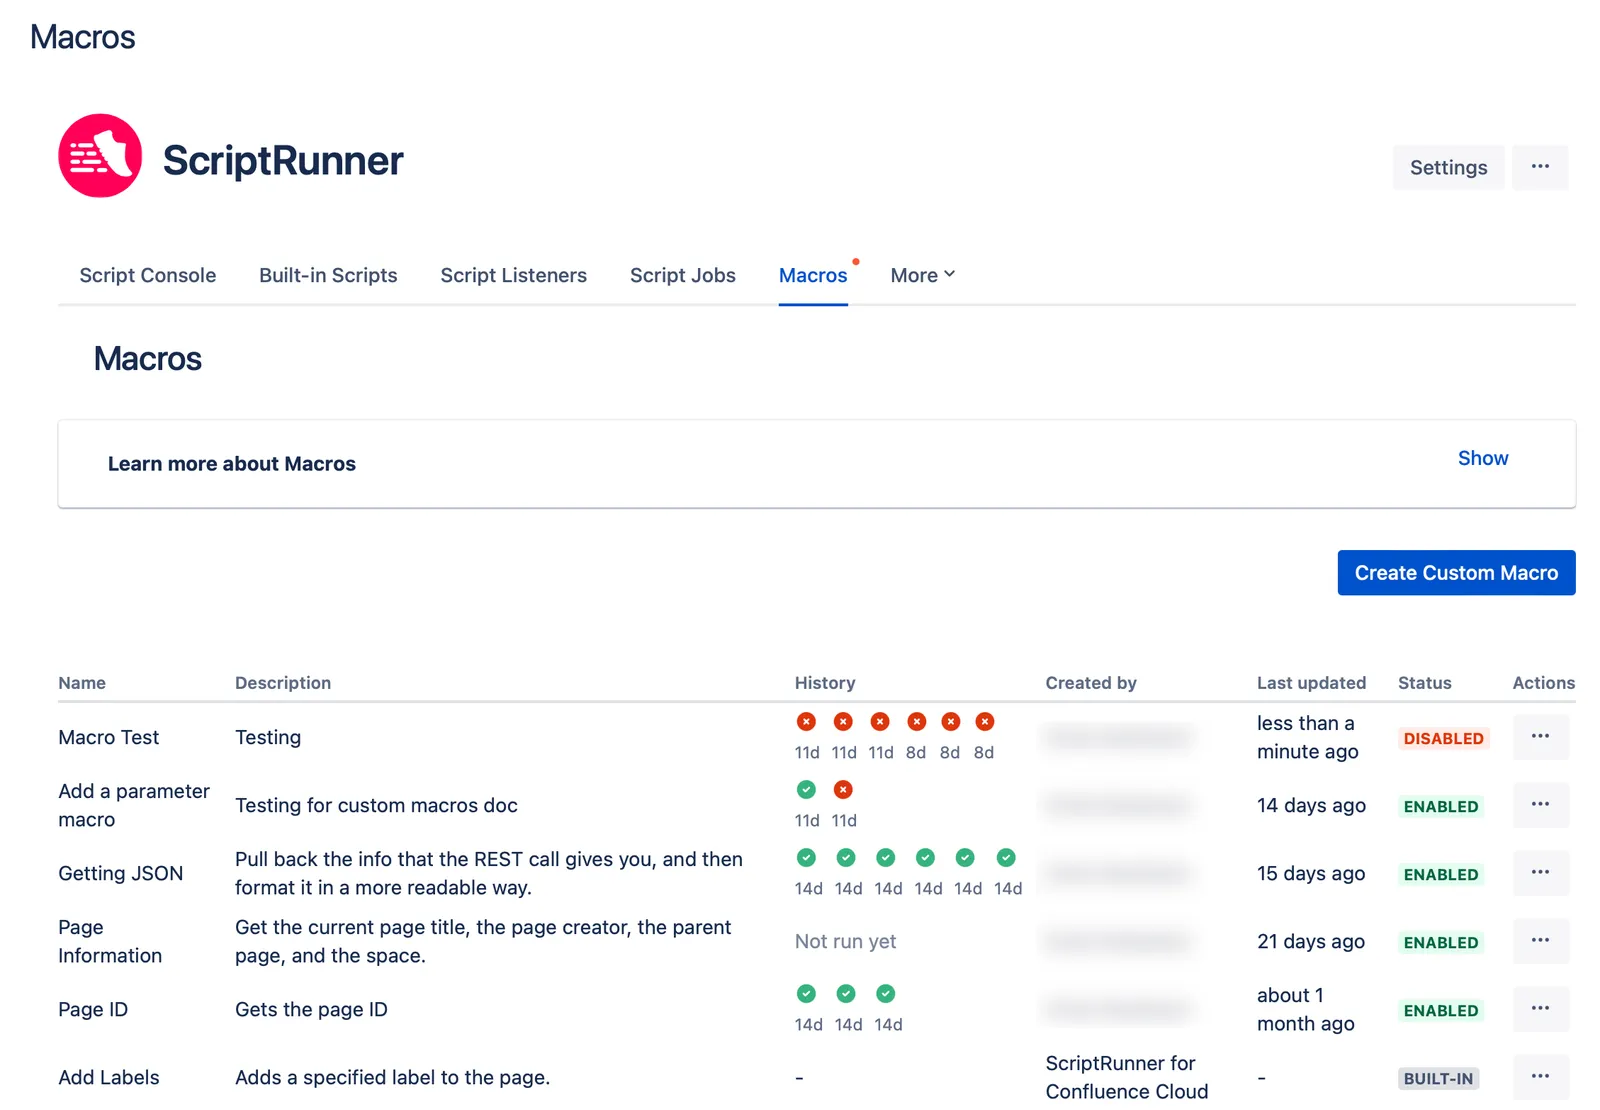Click third successful run icon in Page ID history

(x=885, y=993)
